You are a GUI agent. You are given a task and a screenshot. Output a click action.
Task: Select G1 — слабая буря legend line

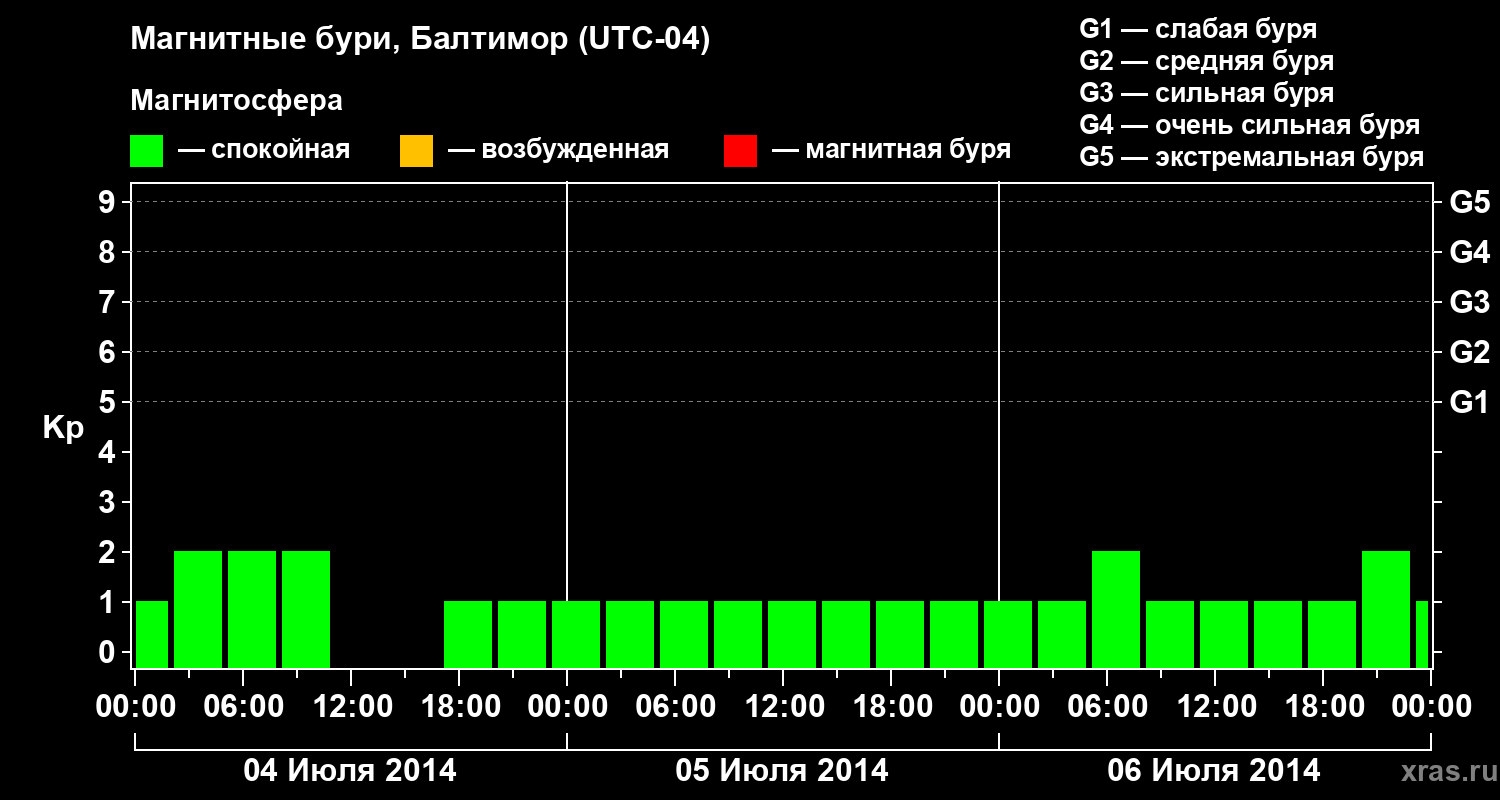(x=1198, y=29)
